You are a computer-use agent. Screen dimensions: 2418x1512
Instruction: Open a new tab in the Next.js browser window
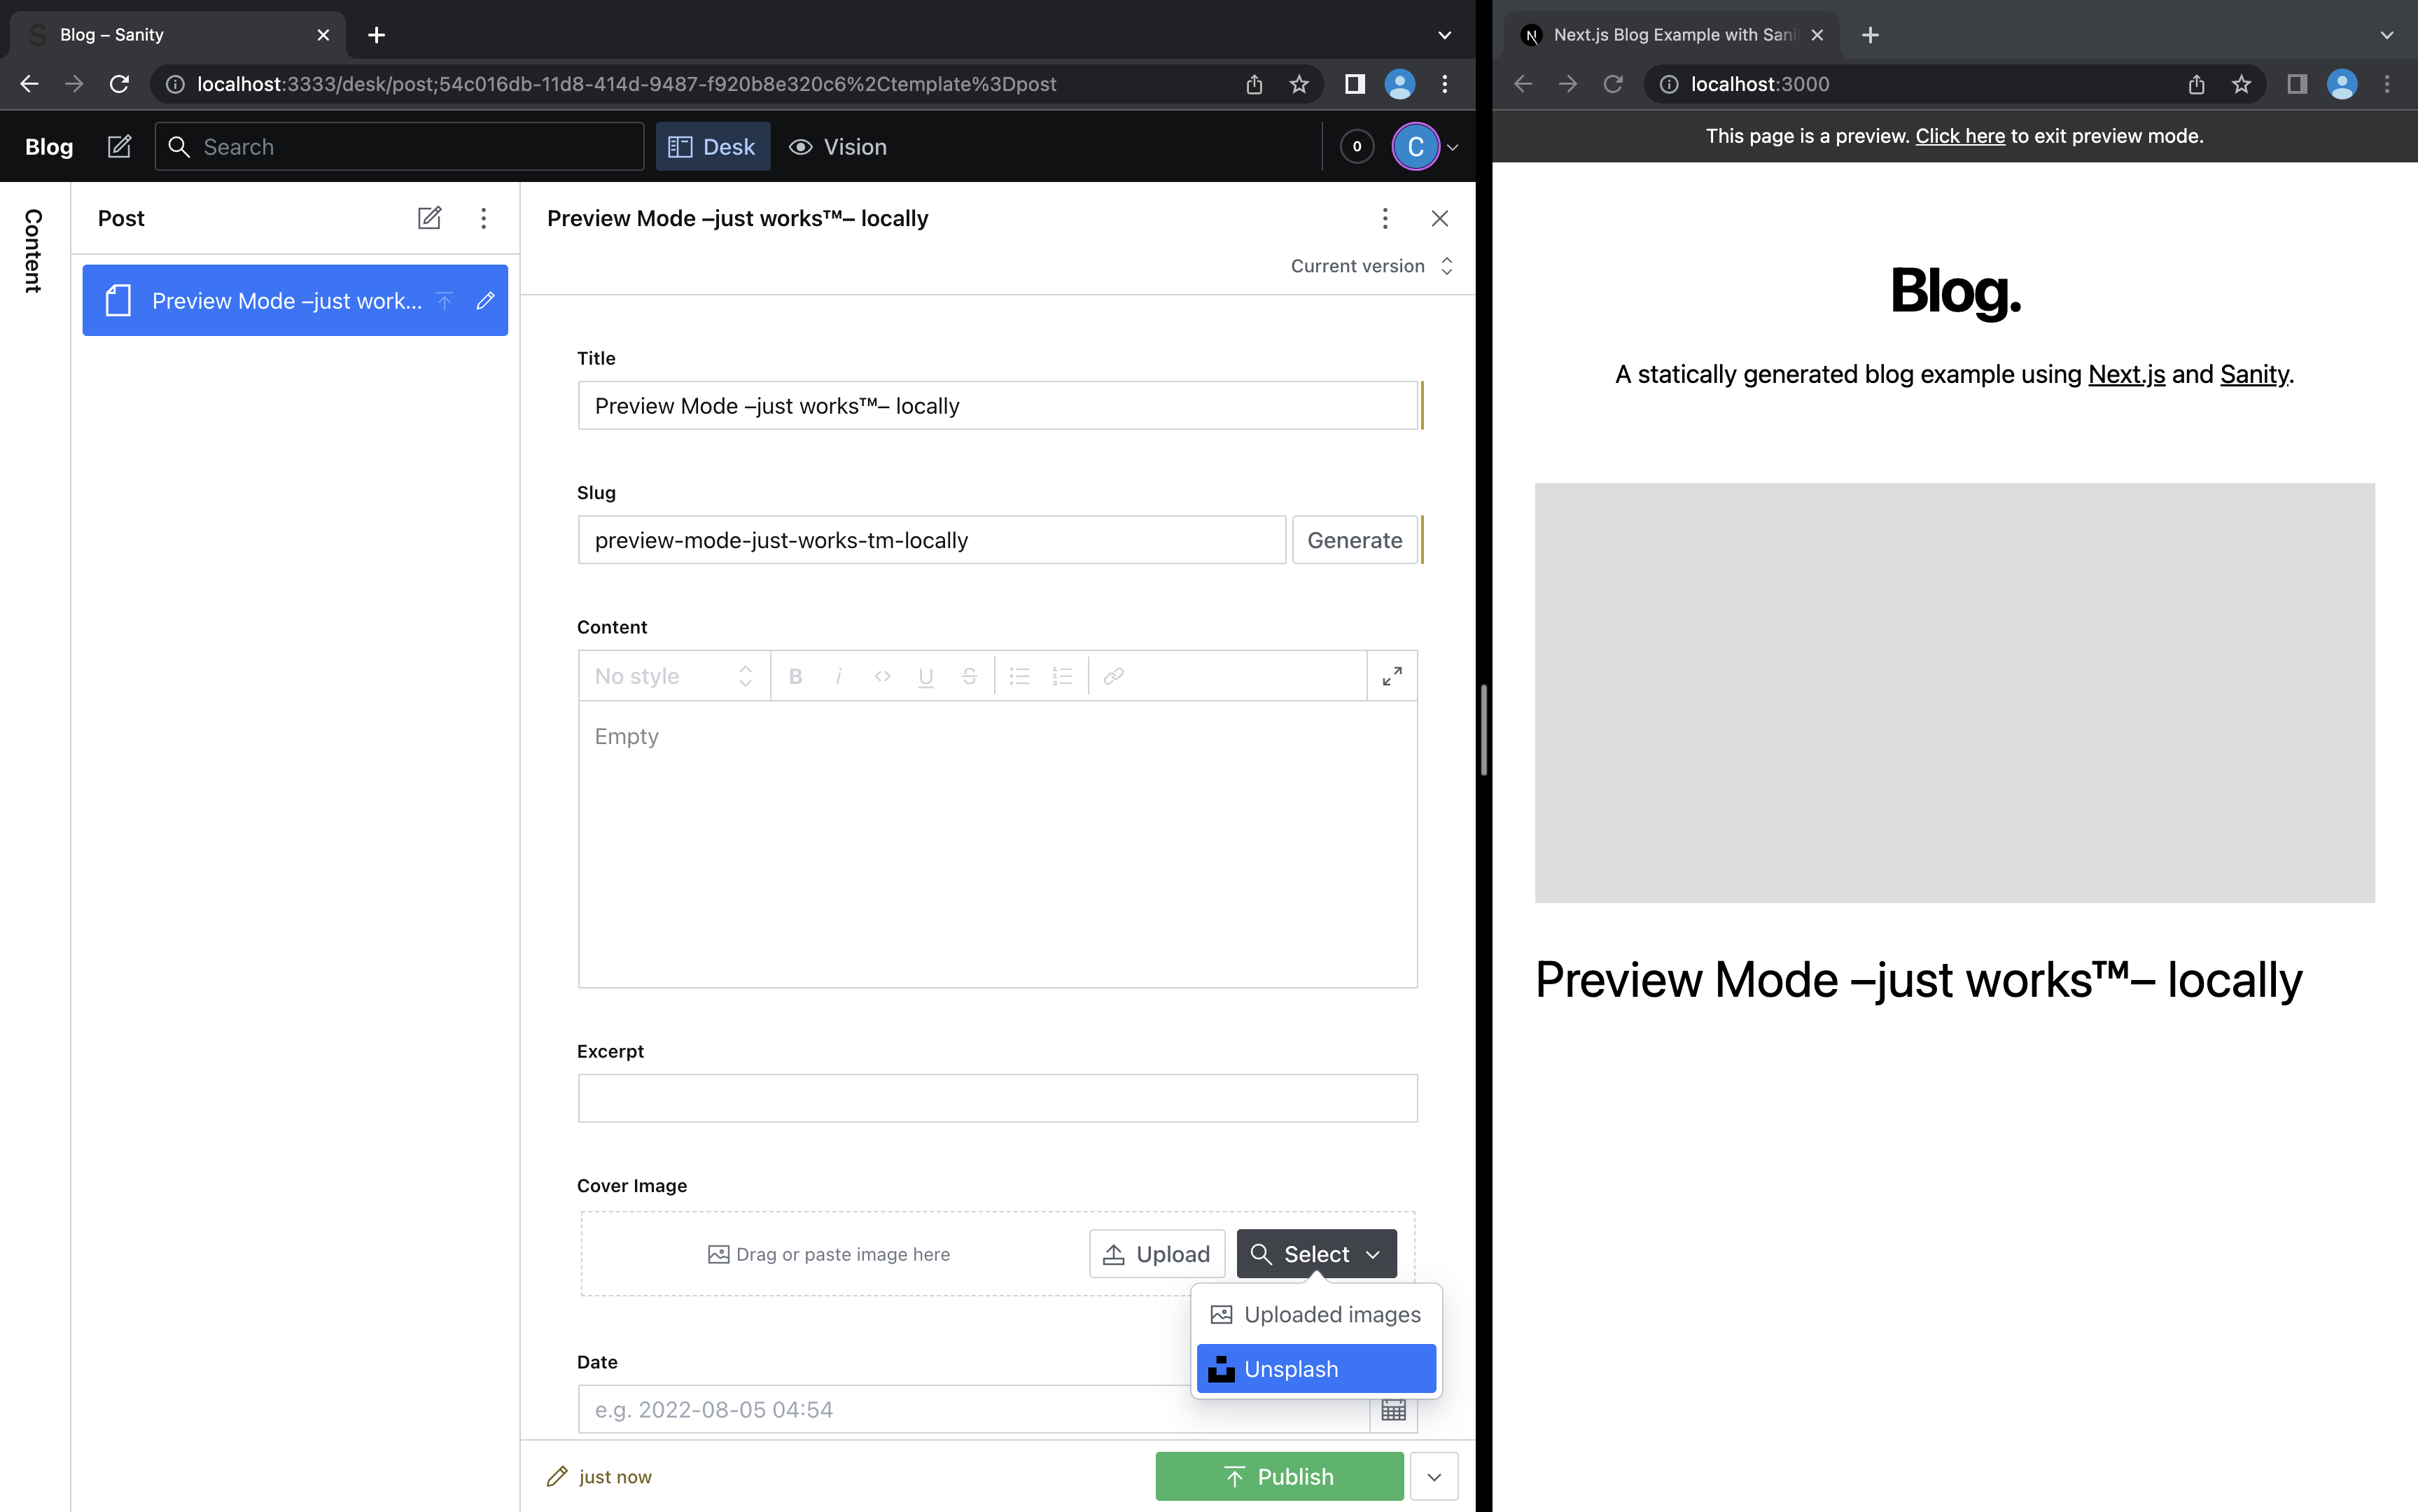pyautogui.click(x=1870, y=35)
